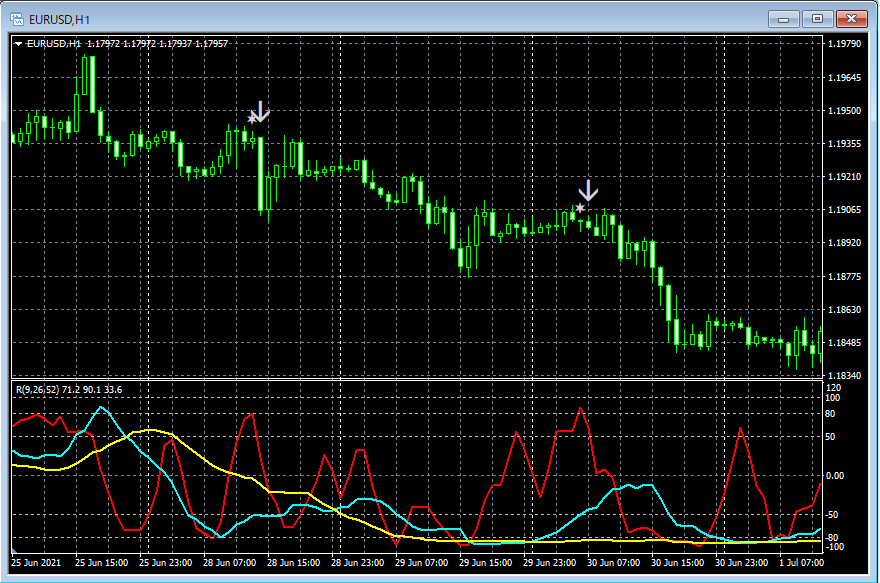Click the 1.19790 price on the scale

(x=845, y=44)
